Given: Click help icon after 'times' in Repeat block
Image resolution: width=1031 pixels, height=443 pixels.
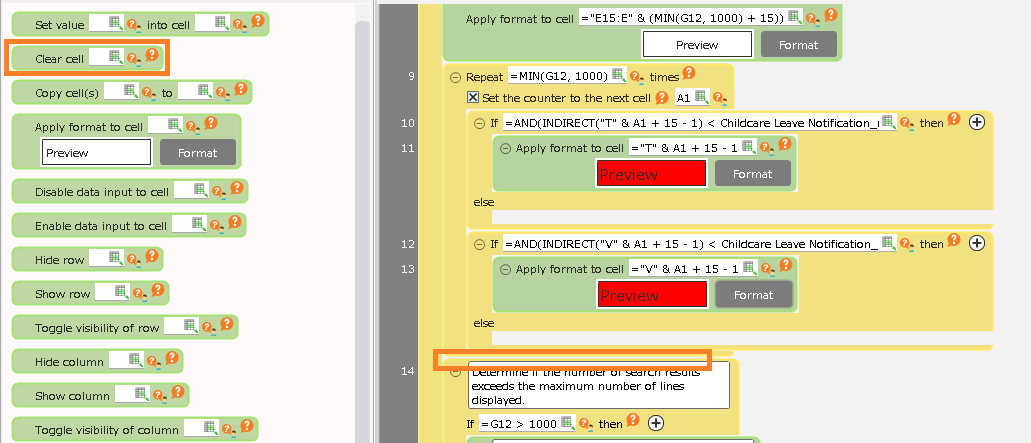Looking at the screenshot, I should (688, 74).
